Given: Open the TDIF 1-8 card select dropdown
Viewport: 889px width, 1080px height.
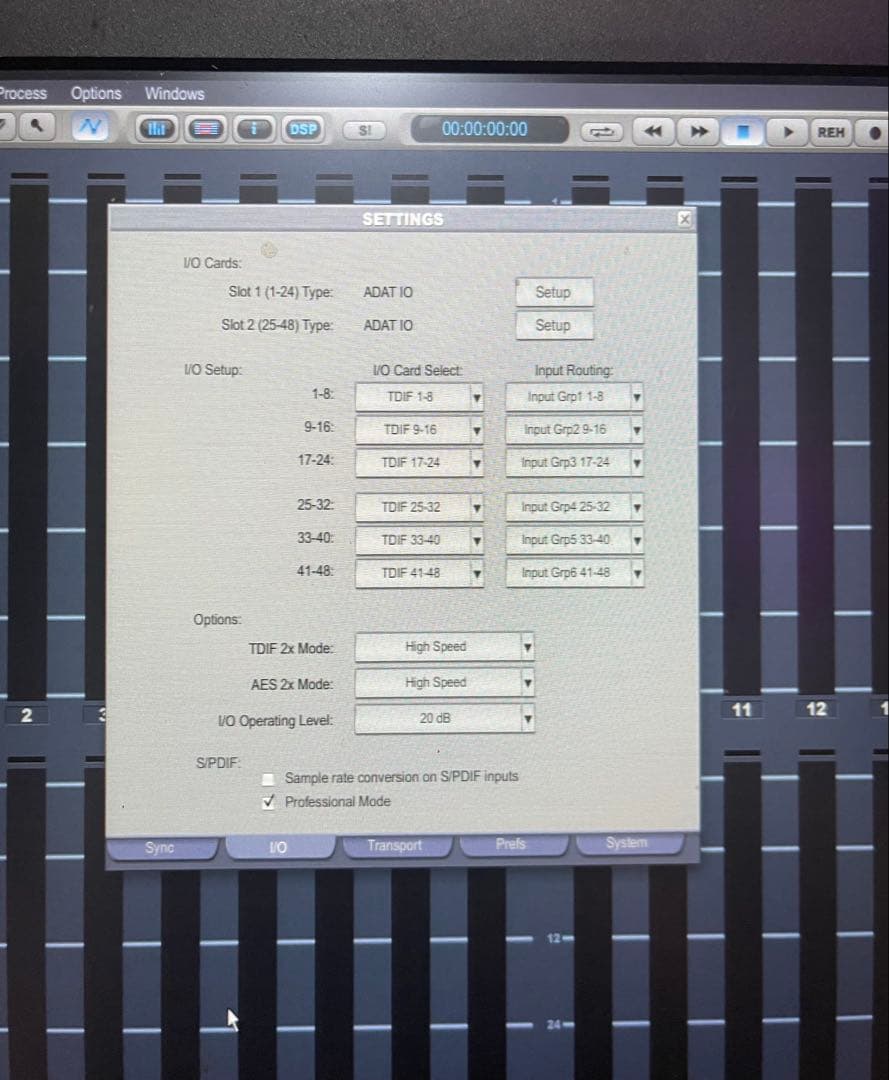Looking at the screenshot, I should tap(477, 398).
